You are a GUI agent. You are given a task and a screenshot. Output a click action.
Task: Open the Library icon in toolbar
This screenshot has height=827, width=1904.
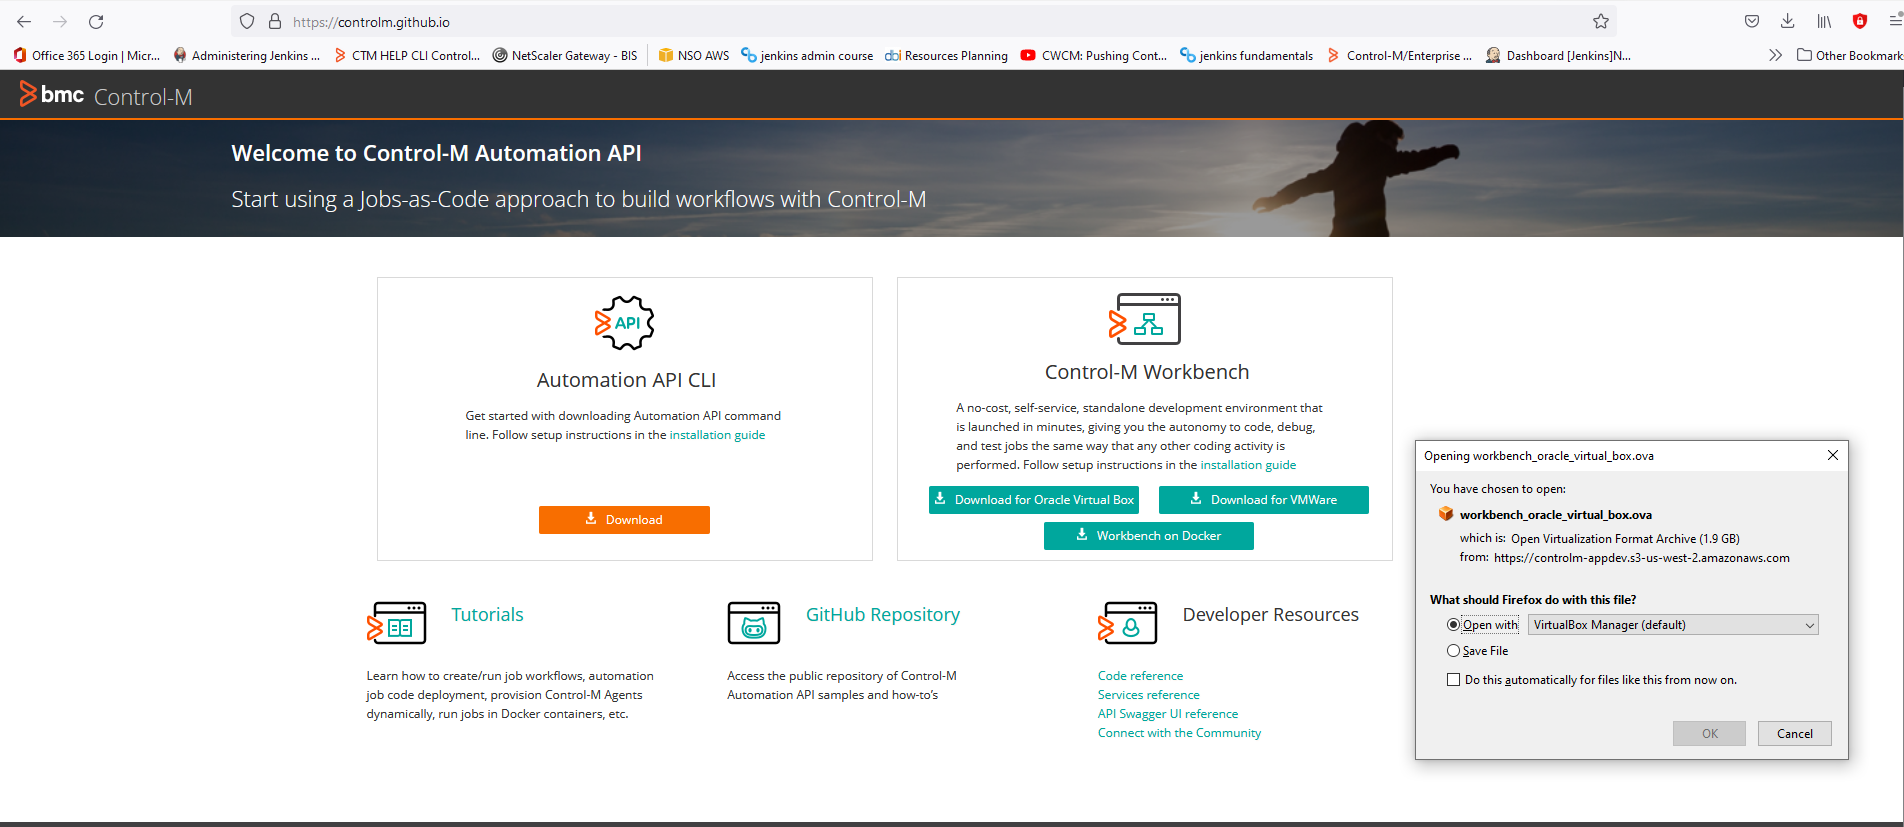point(1824,21)
